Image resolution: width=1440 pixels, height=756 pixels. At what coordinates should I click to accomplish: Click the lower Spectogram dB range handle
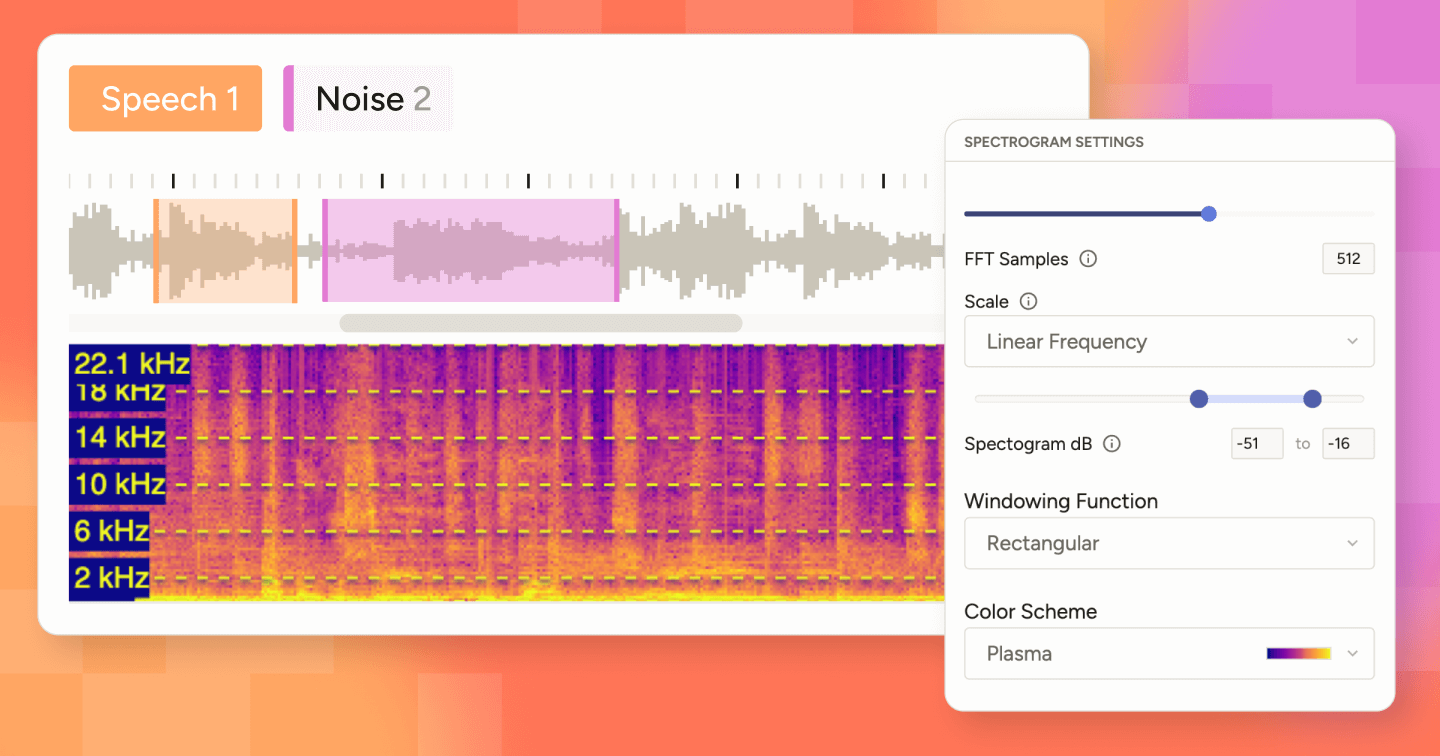(1199, 398)
